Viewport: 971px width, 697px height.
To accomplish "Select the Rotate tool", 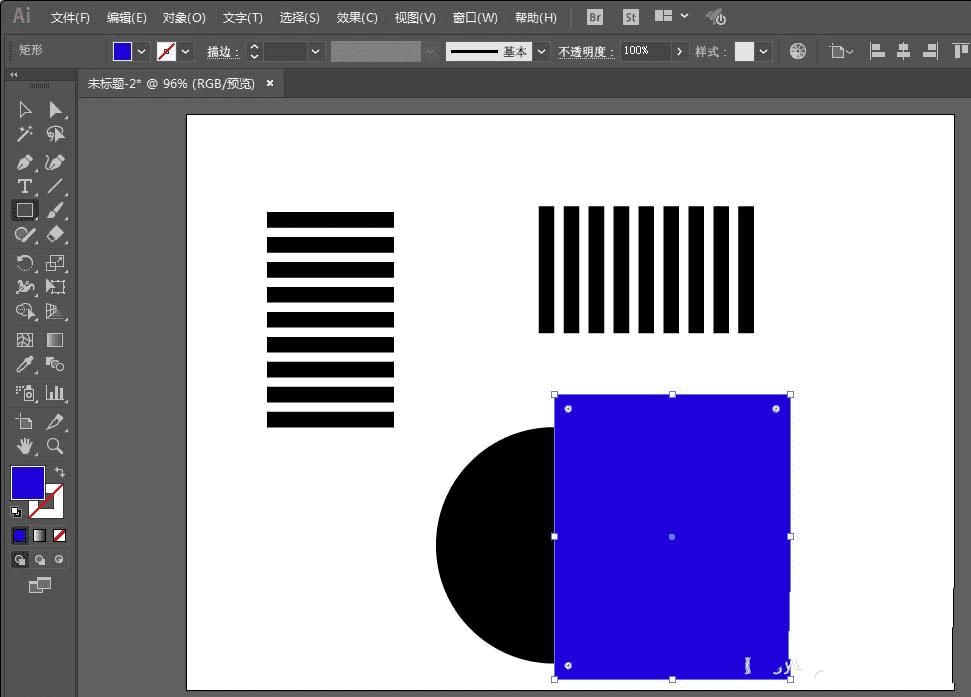I will (25, 263).
